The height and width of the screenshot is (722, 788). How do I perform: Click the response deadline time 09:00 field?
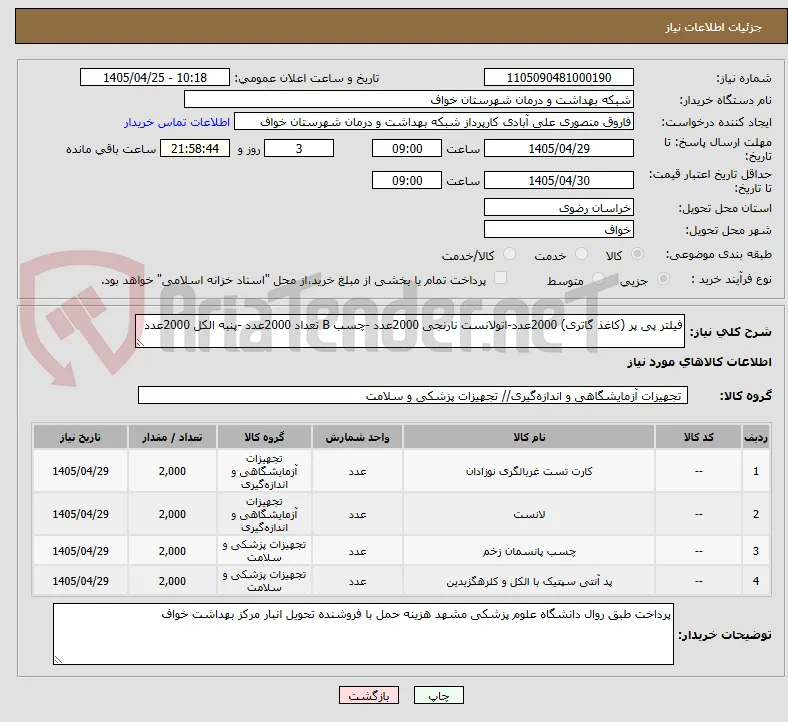coord(407,149)
